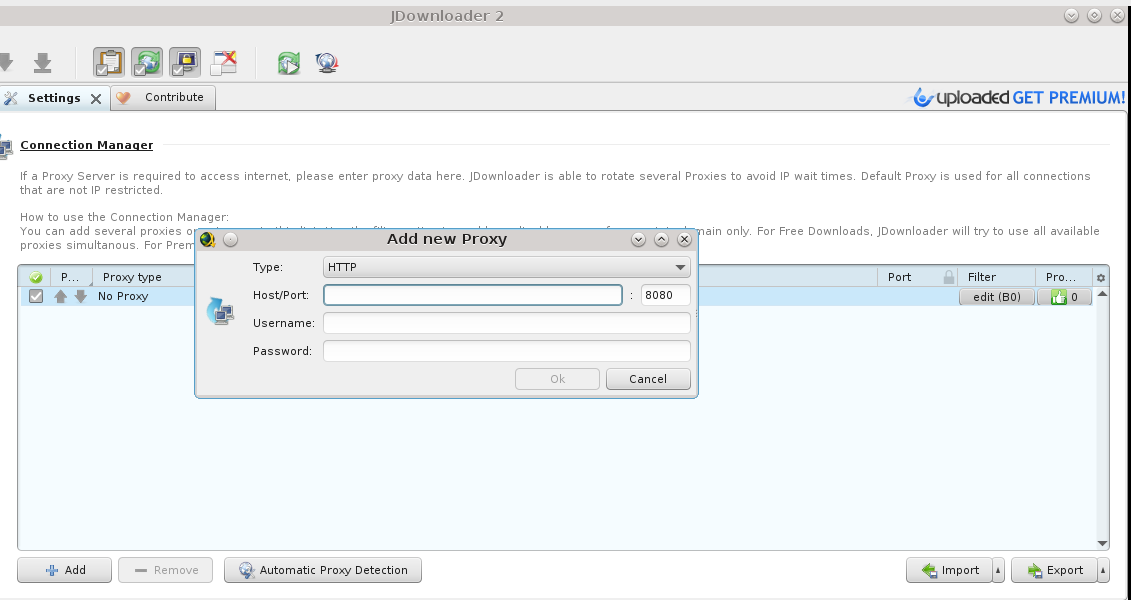Click the Port column header
This screenshot has width=1131, height=600.
(899, 277)
